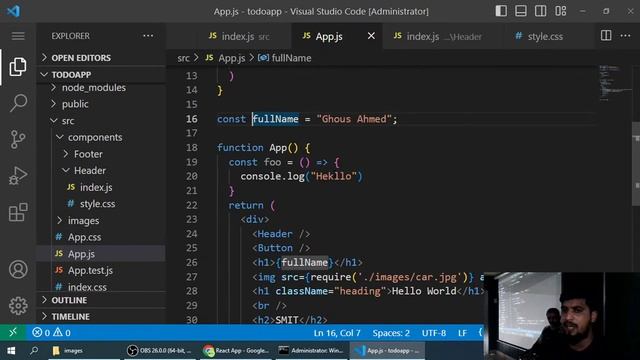Viewport: 640px width, 360px height.
Task: Switch to images File Explorer taskbar item
Action: click(83, 351)
